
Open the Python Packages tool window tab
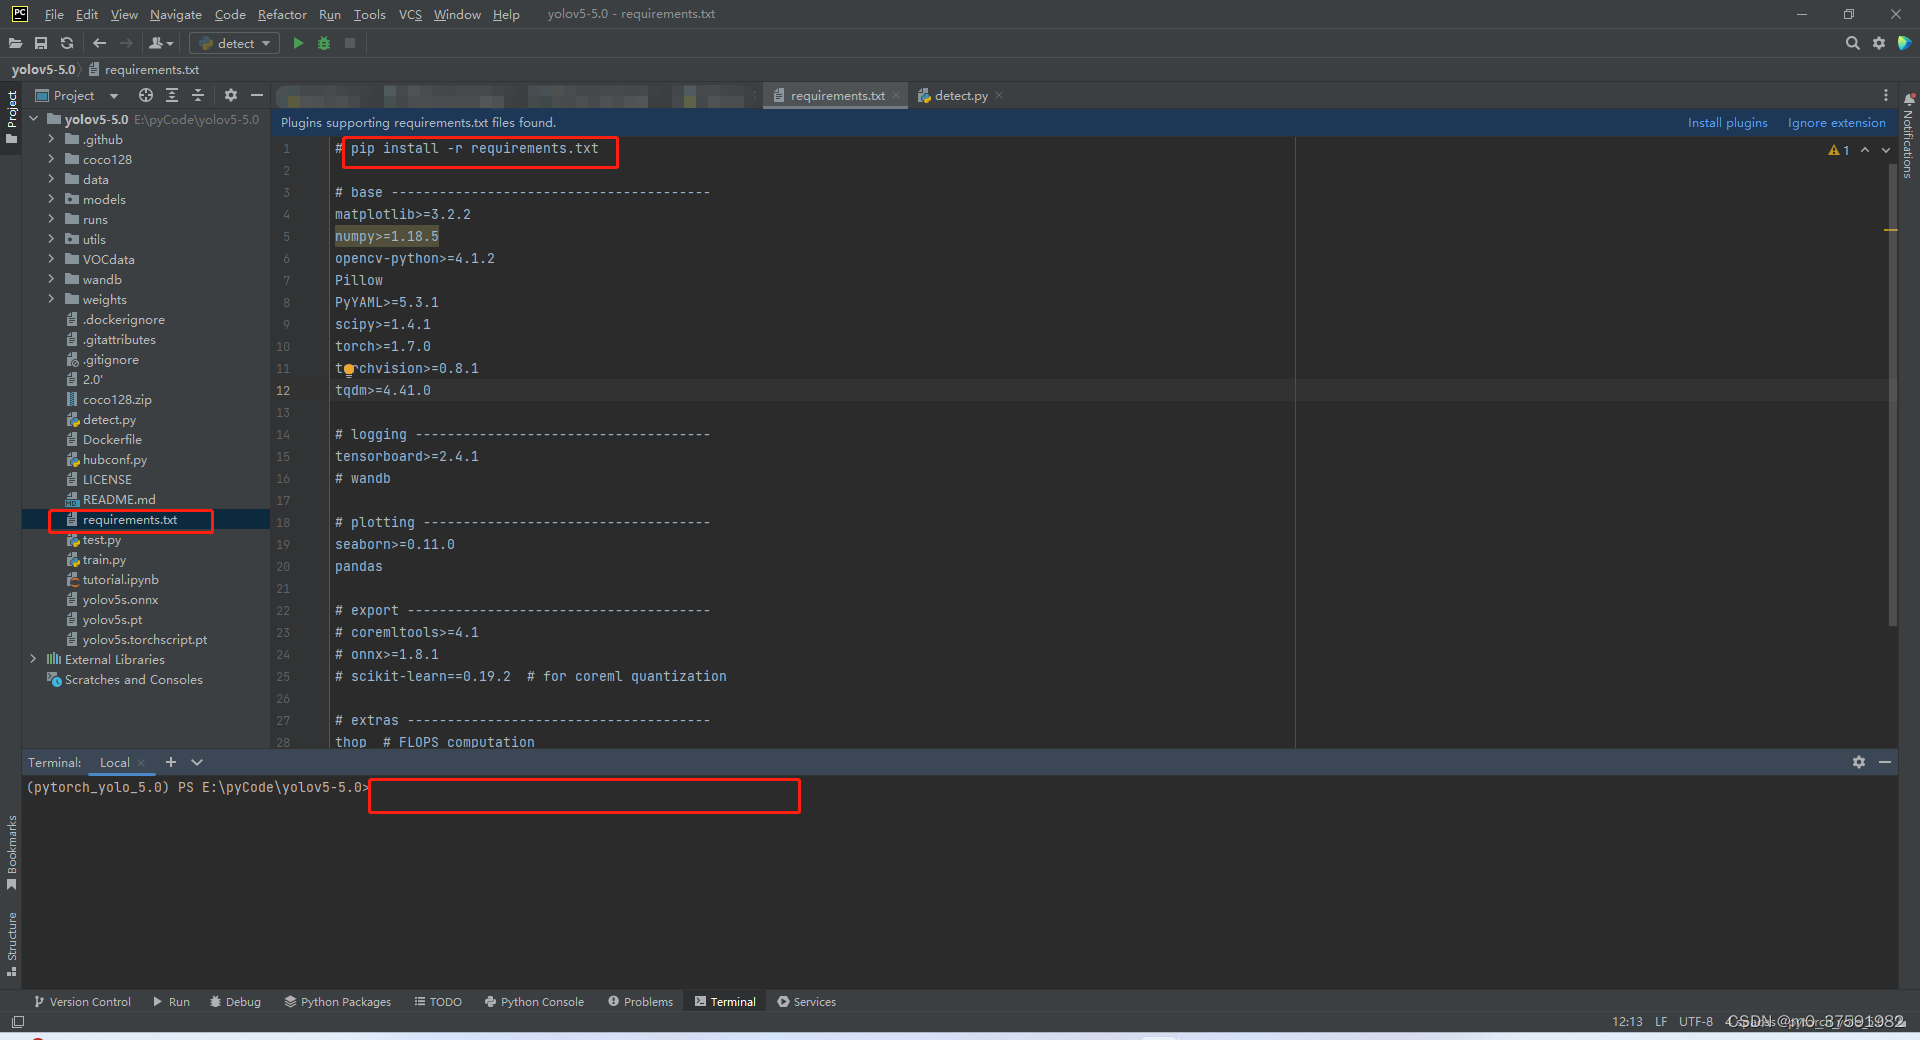(x=337, y=1001)
